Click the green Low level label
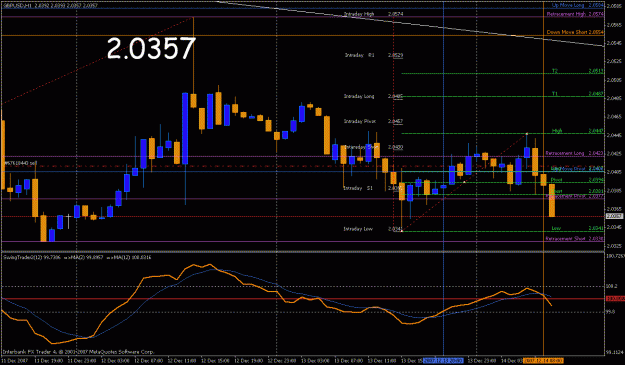This screenshot has height=365, width=625. pyautogui.click(x=556, y=228)
